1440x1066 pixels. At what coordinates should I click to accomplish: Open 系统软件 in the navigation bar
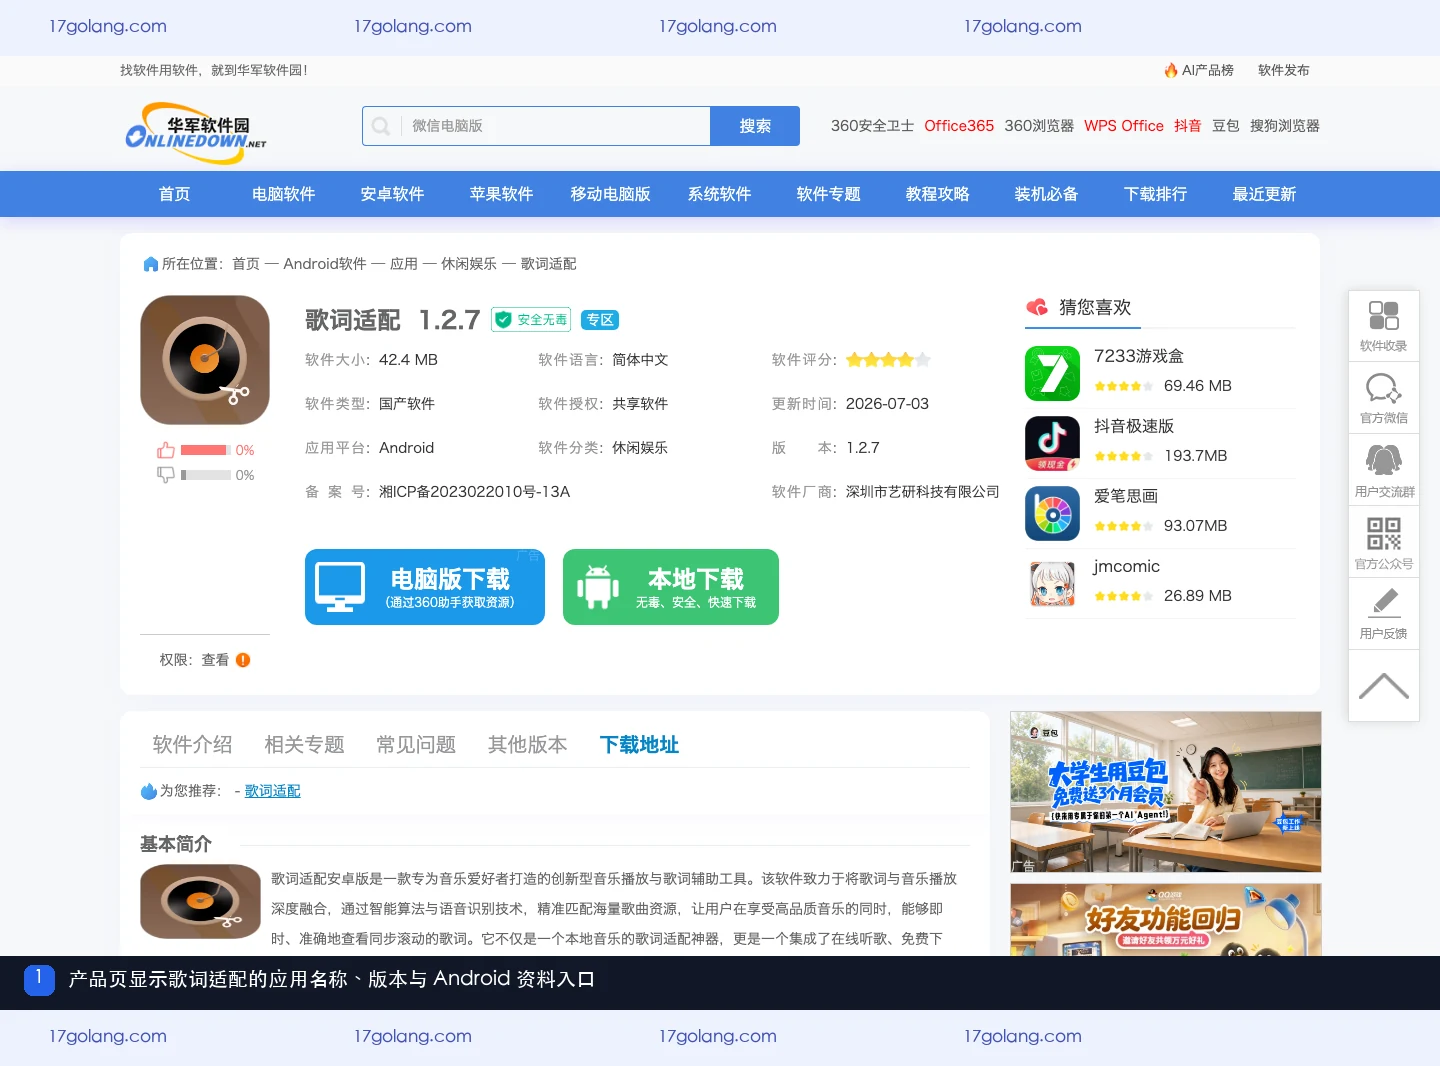coord(720,194)
